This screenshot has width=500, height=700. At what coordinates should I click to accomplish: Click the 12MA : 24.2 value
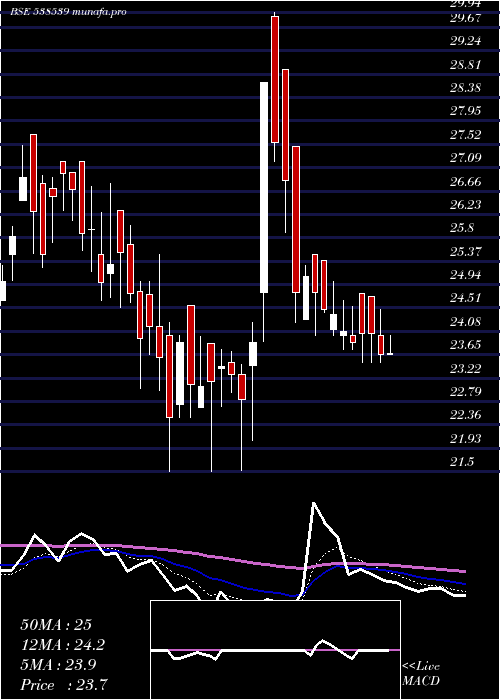click(63, 645)
